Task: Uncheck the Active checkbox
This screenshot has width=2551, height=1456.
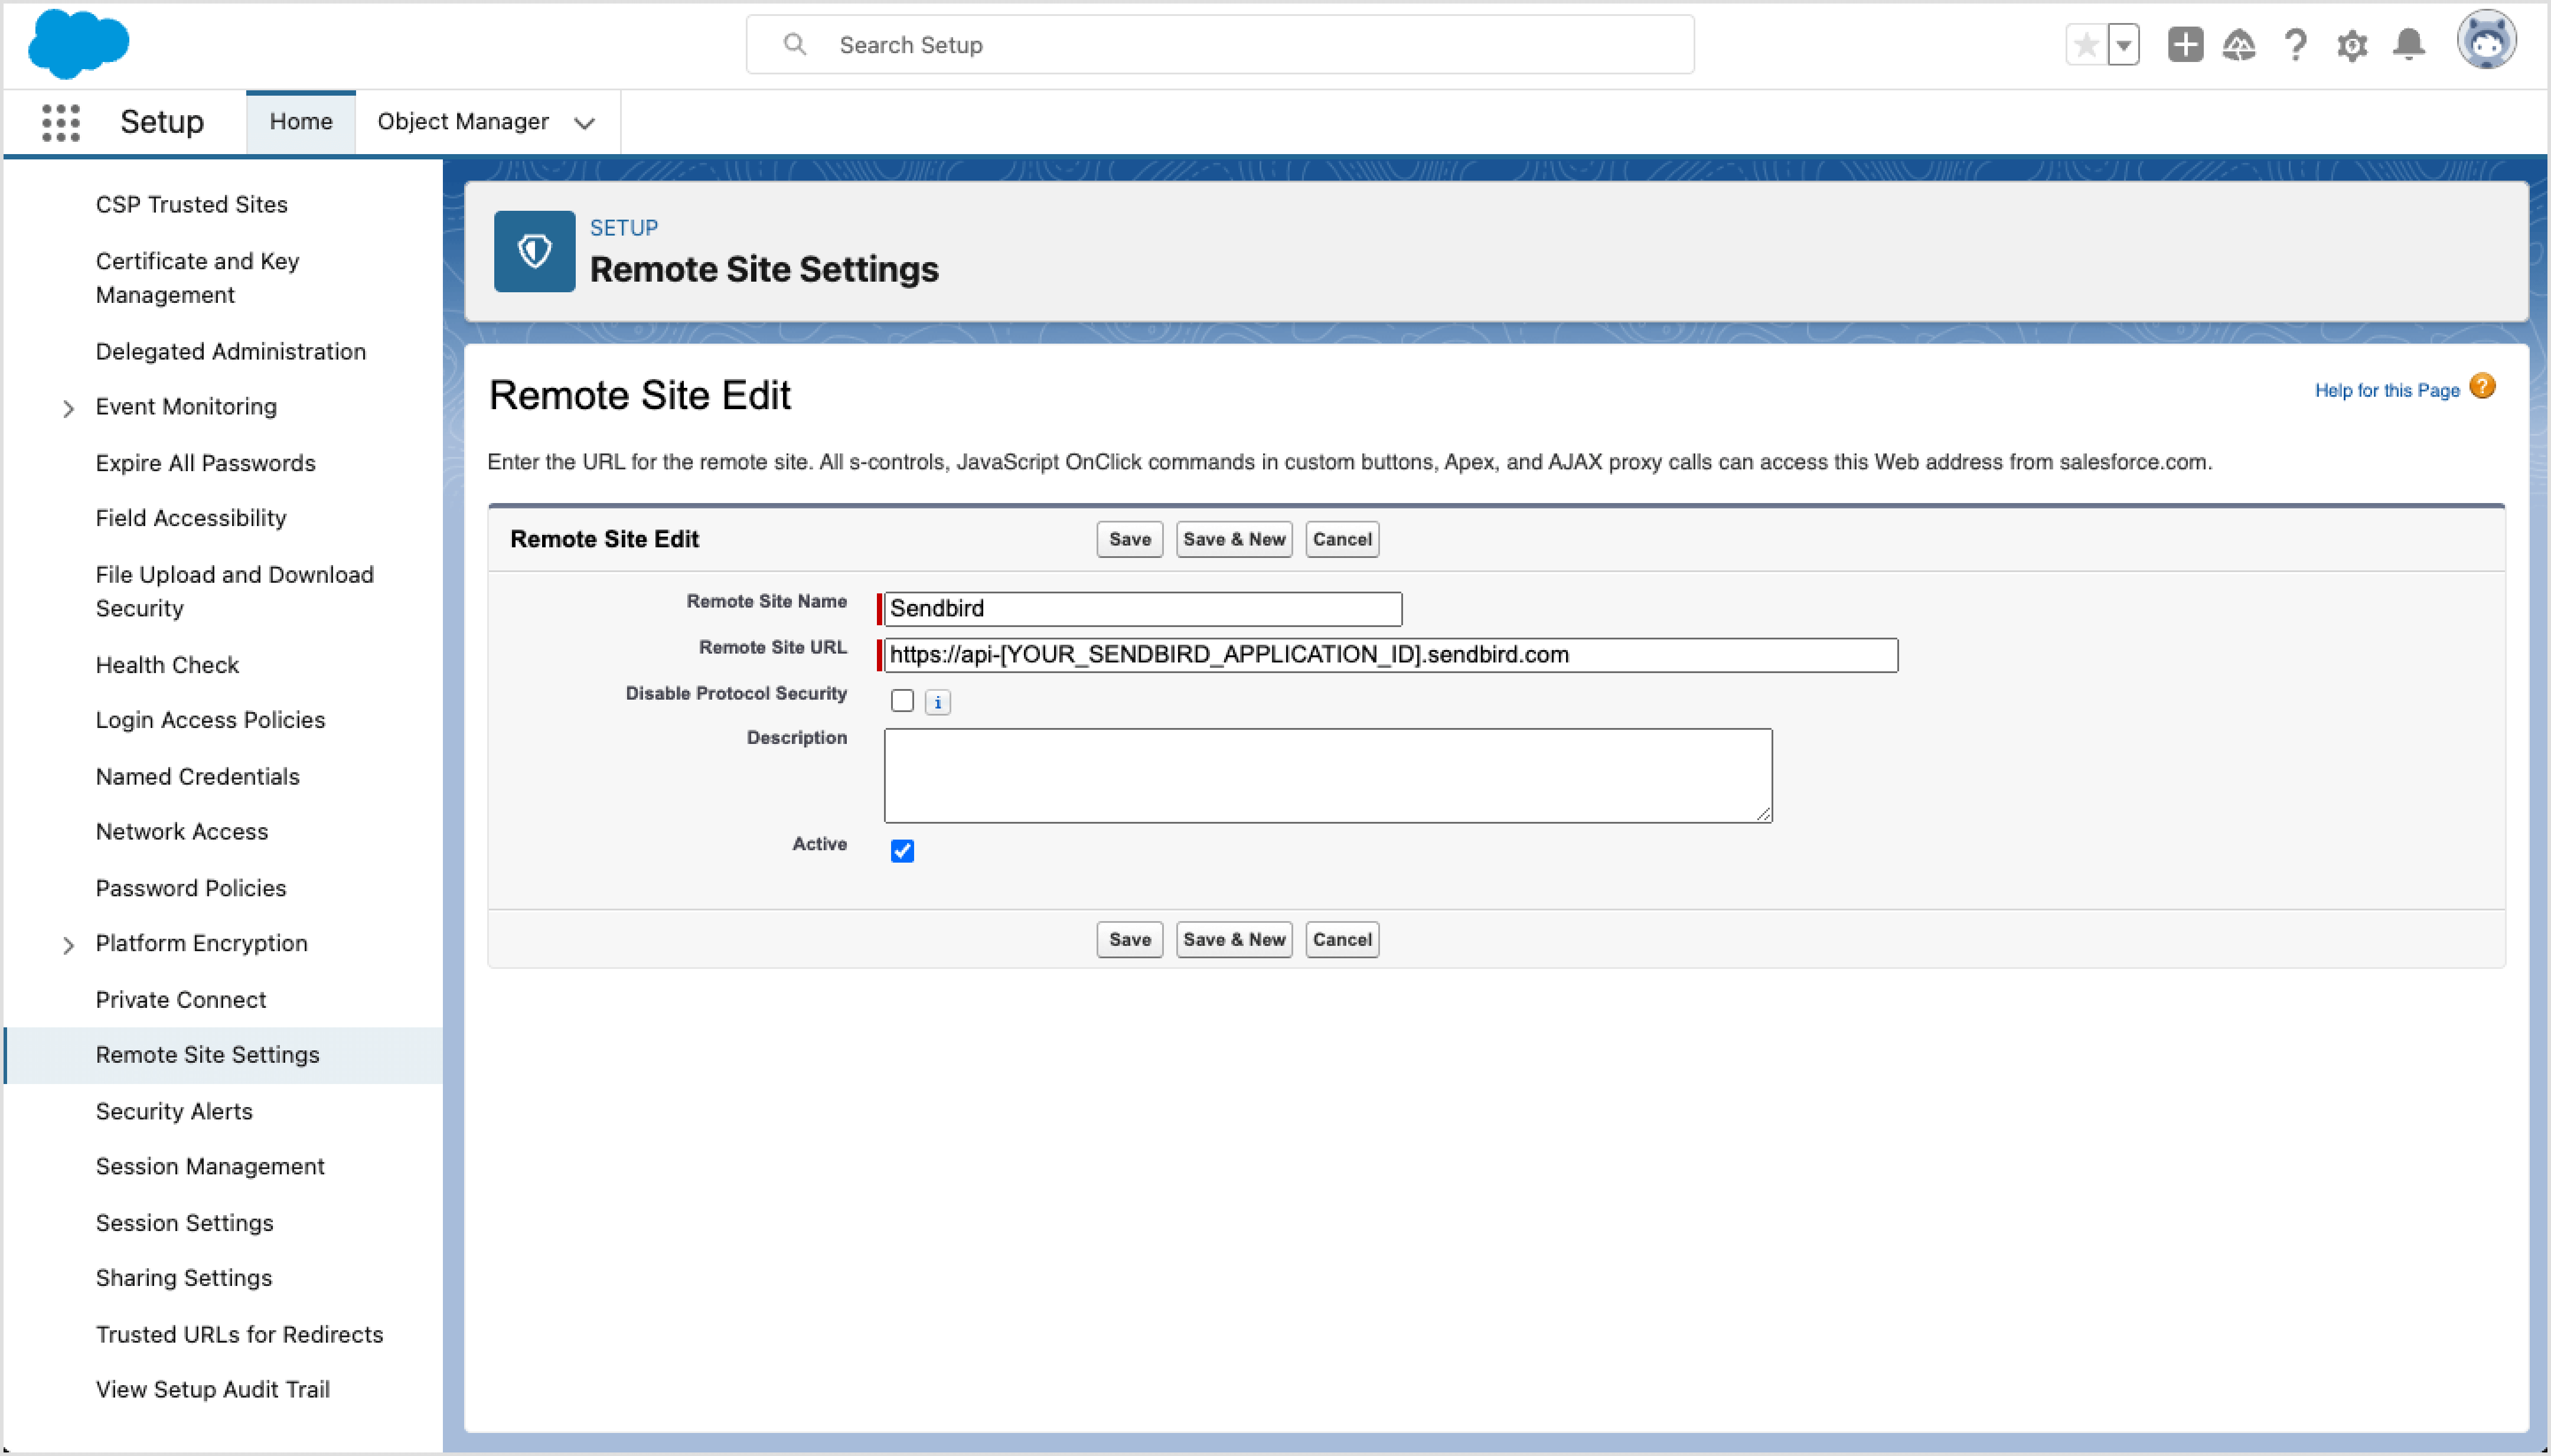Action: click(x=902, y=850)
